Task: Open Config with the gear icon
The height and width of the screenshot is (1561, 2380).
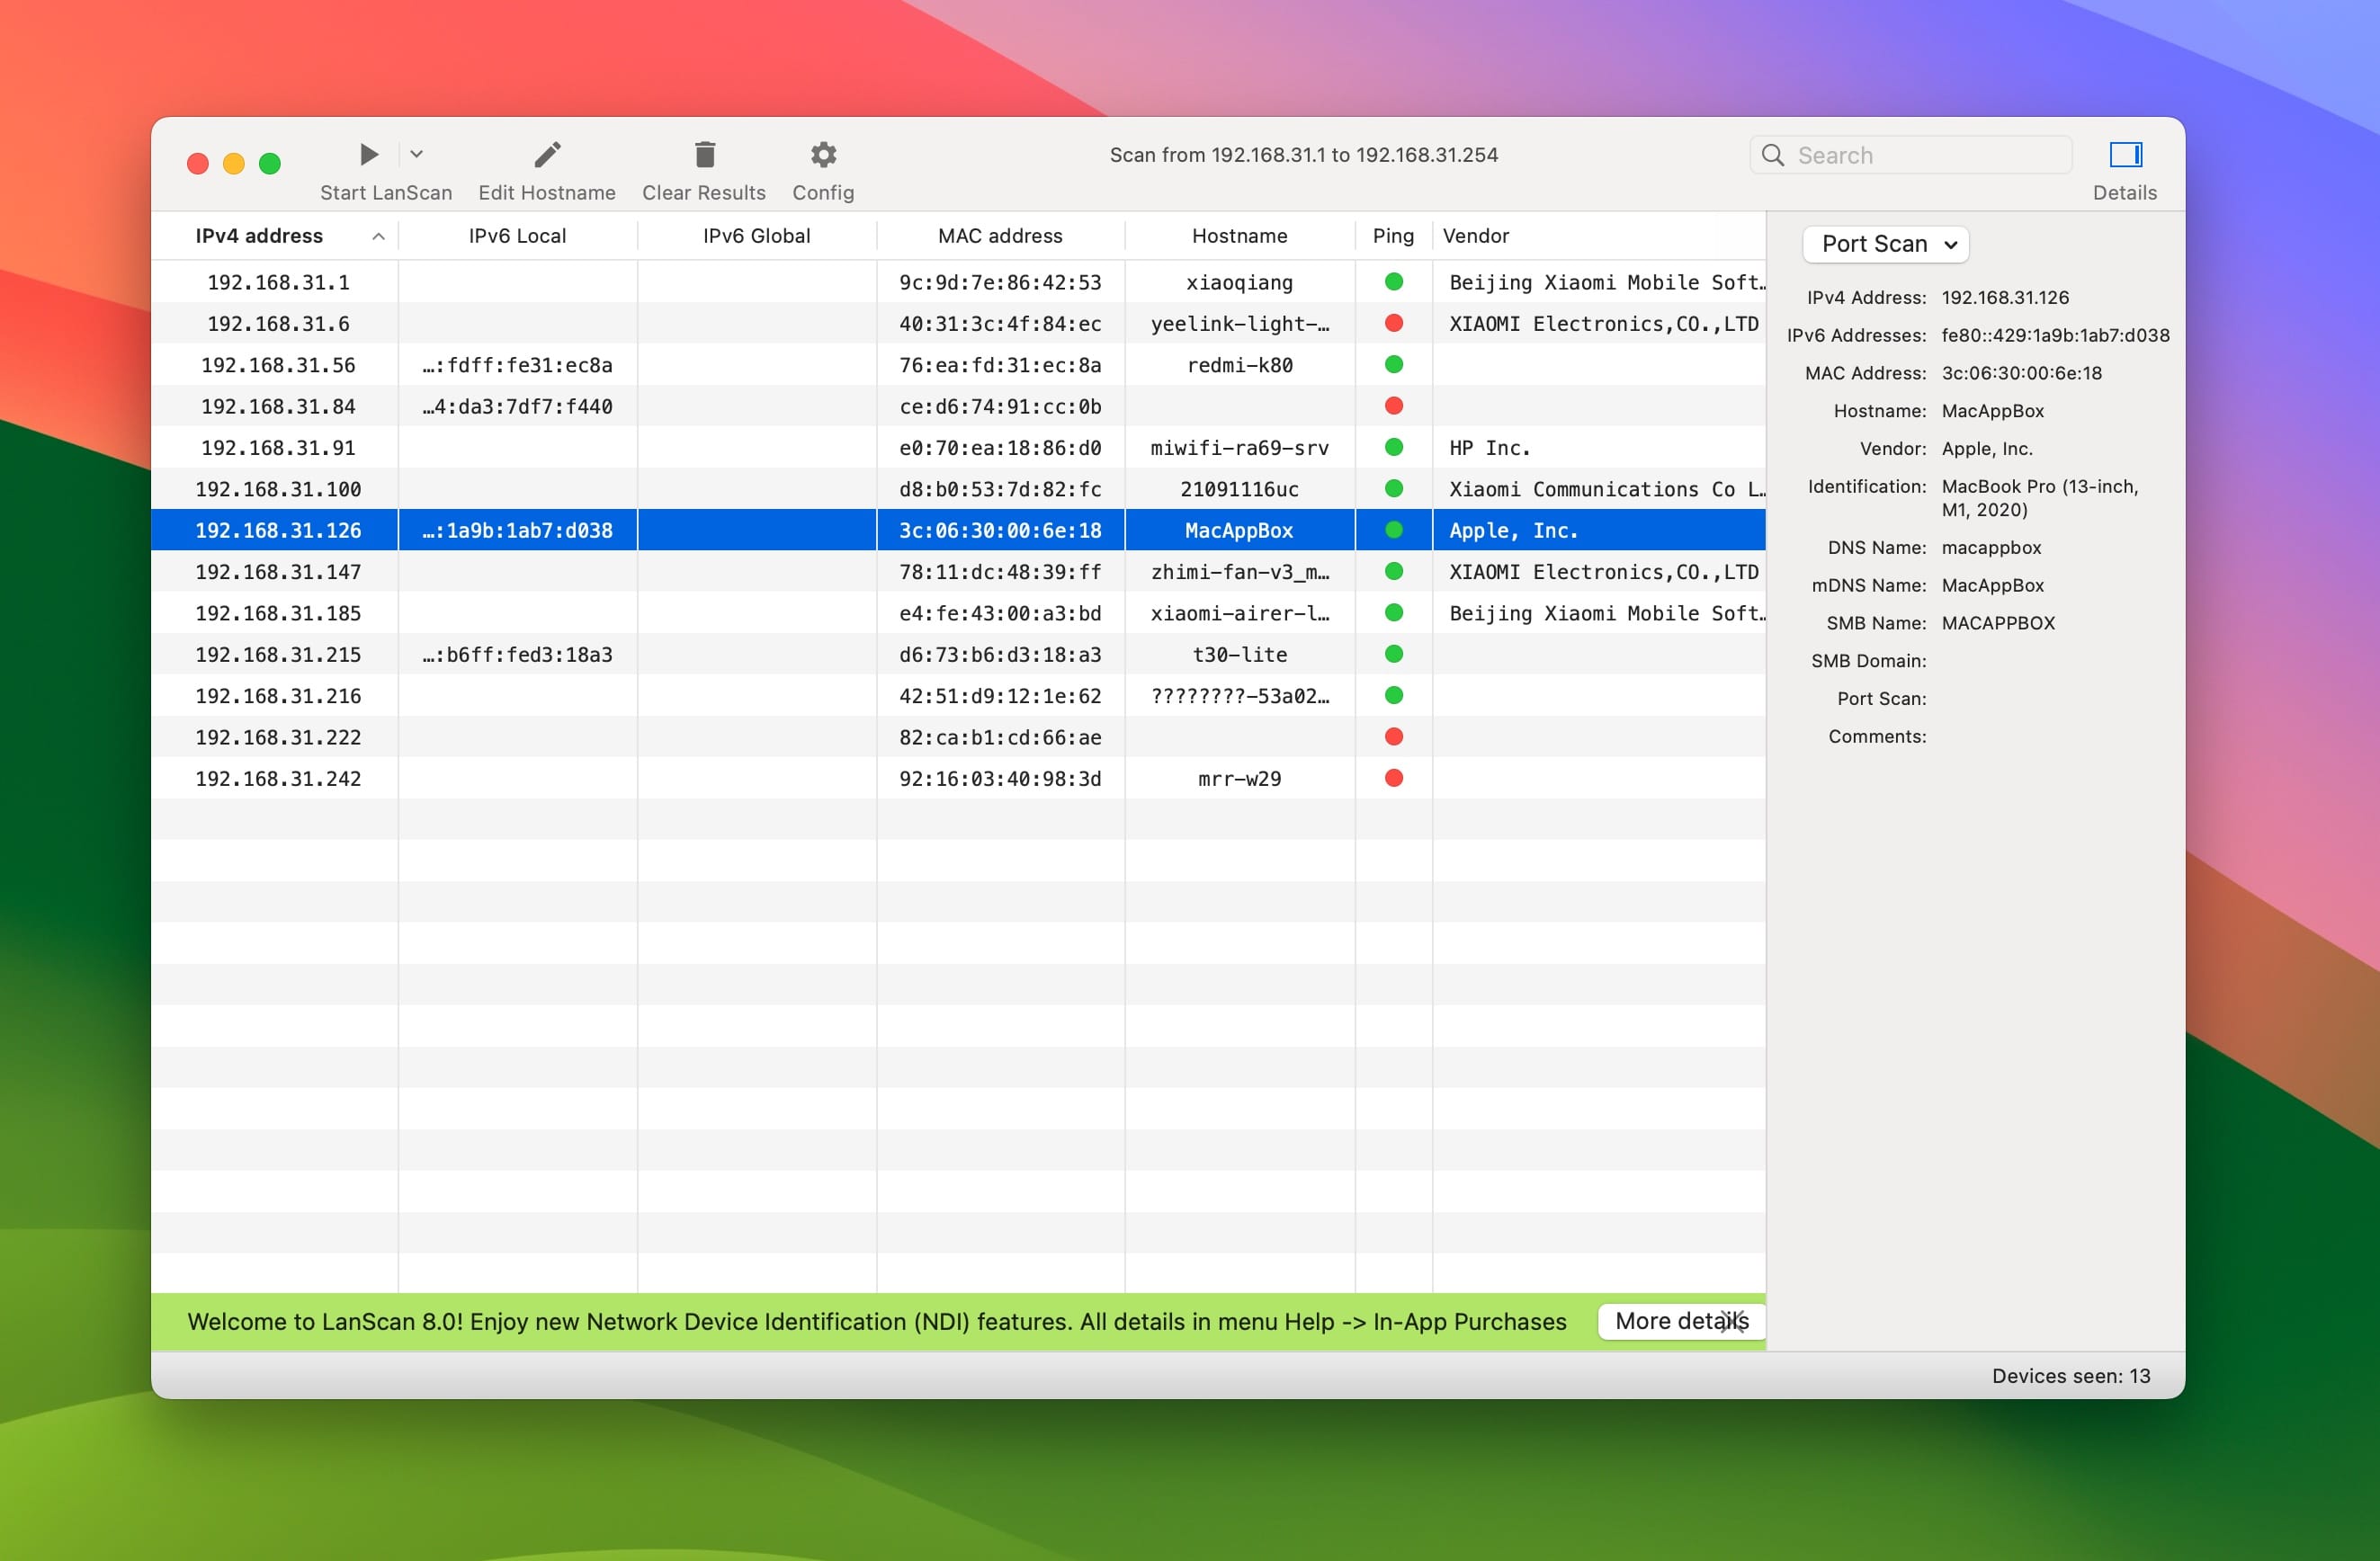Action: [x=823, y=154]
